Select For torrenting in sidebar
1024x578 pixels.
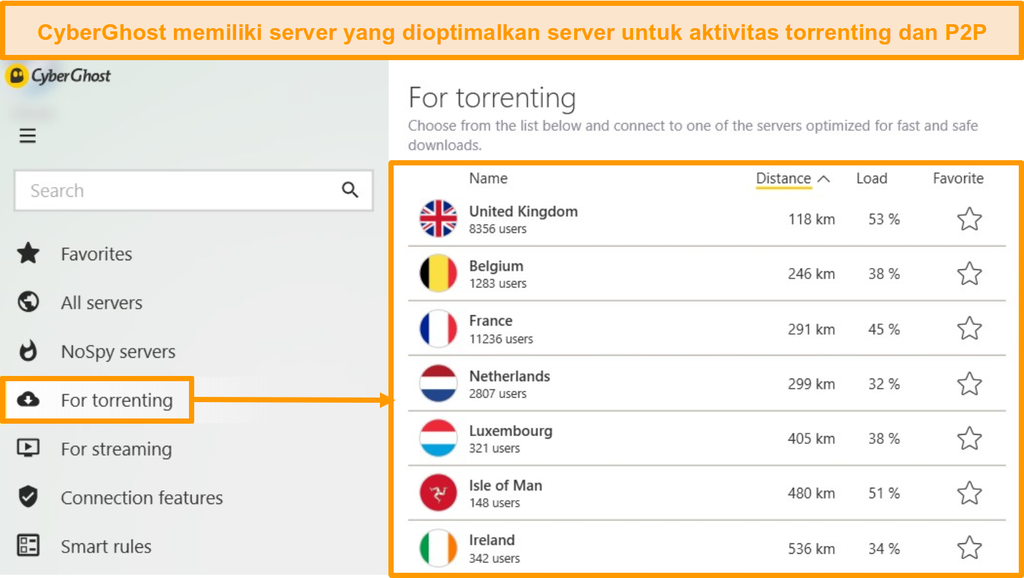(97, 400)
